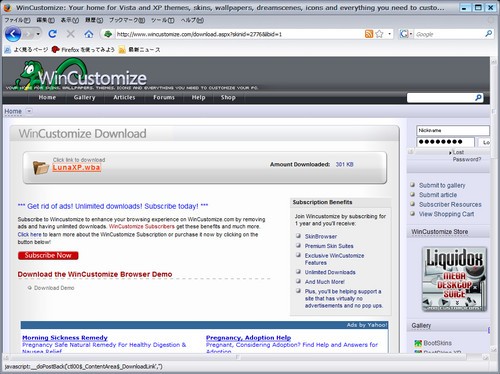500x374 pixels.
Task: Click the Lost Password? link
Action: point(466,156)
